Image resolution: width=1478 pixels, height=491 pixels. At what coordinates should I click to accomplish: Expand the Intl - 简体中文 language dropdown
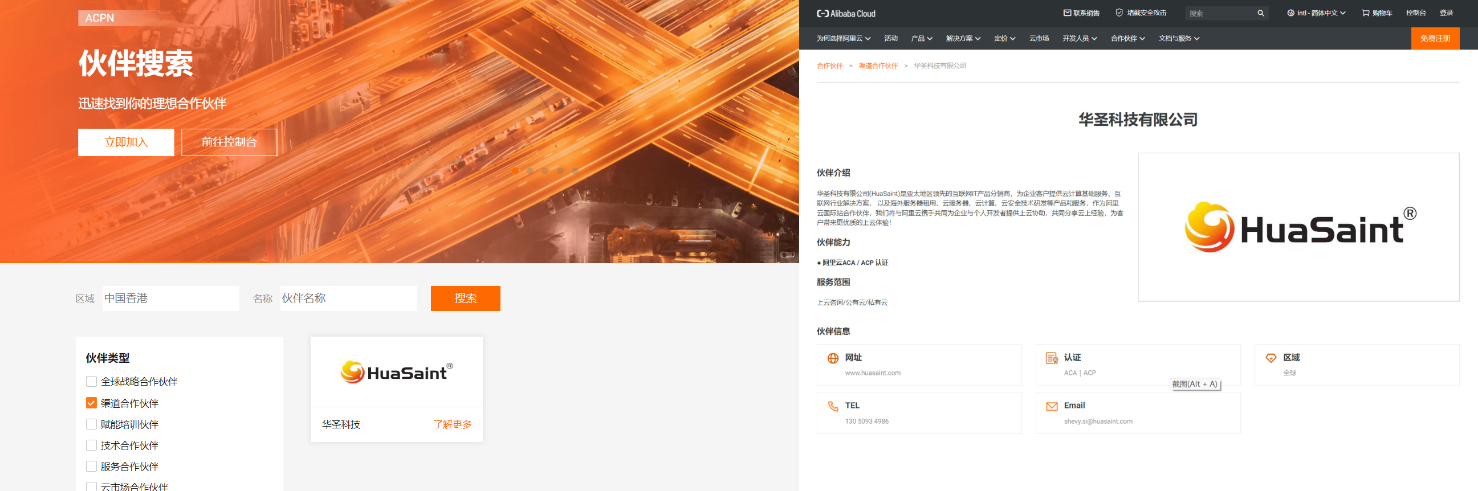pos(1316,13)
